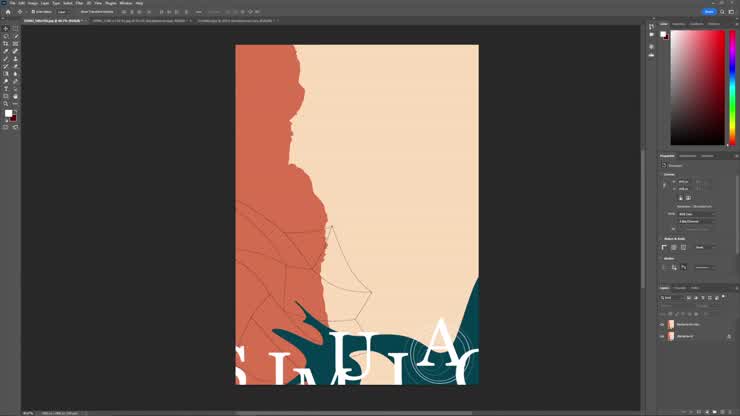Screen dimensions: 740x416
Task: Select the Clone Stamp tool
Action: coord(16,59)
